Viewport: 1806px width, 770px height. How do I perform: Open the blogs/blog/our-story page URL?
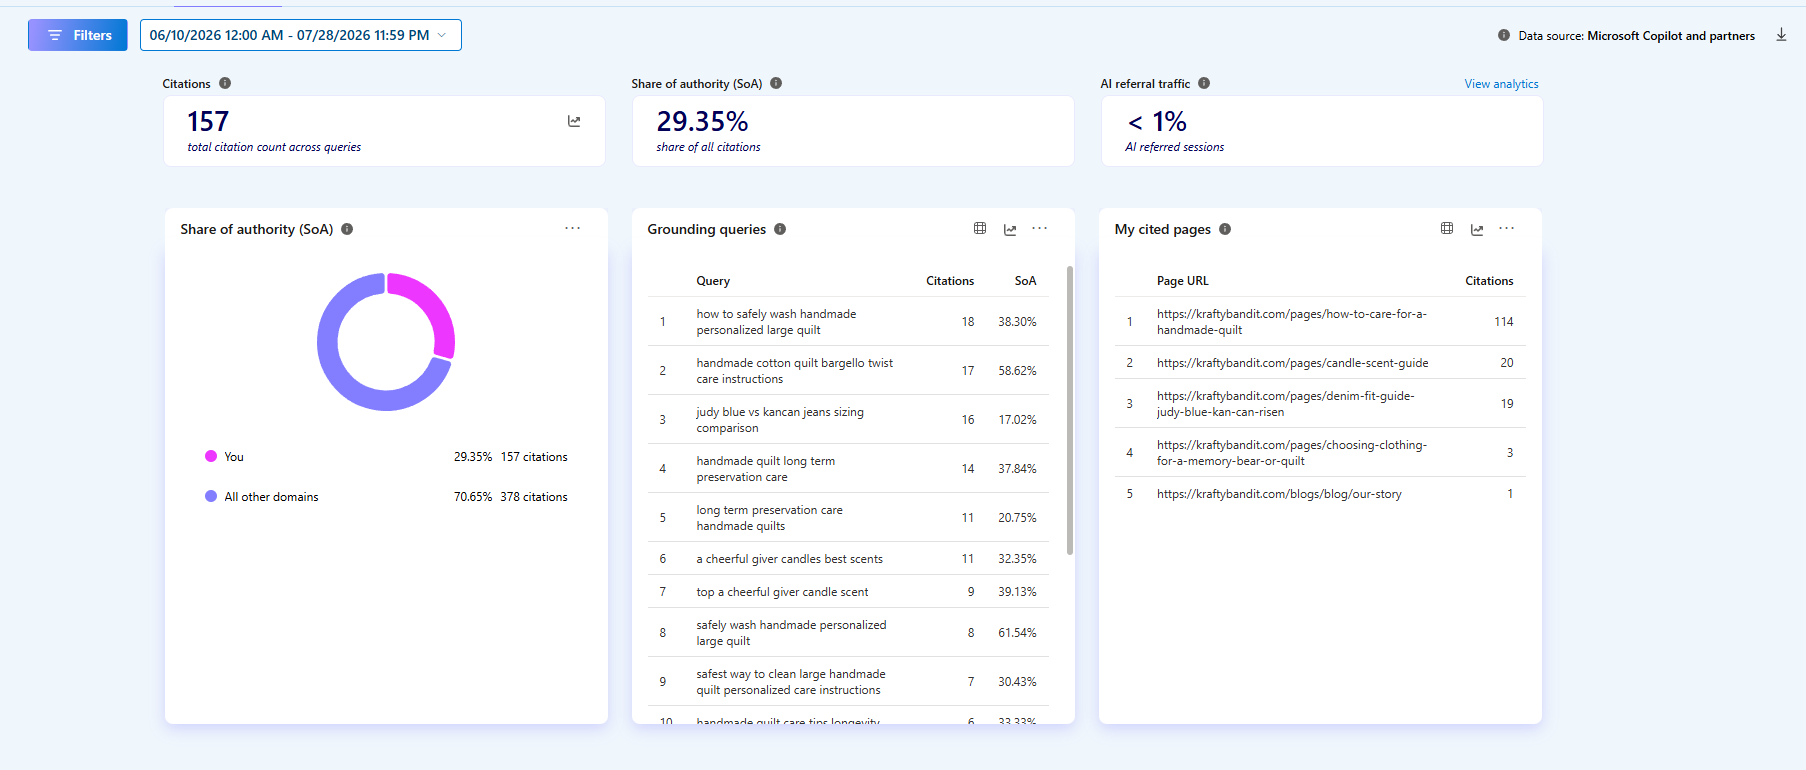click(x=1279, y=494)
